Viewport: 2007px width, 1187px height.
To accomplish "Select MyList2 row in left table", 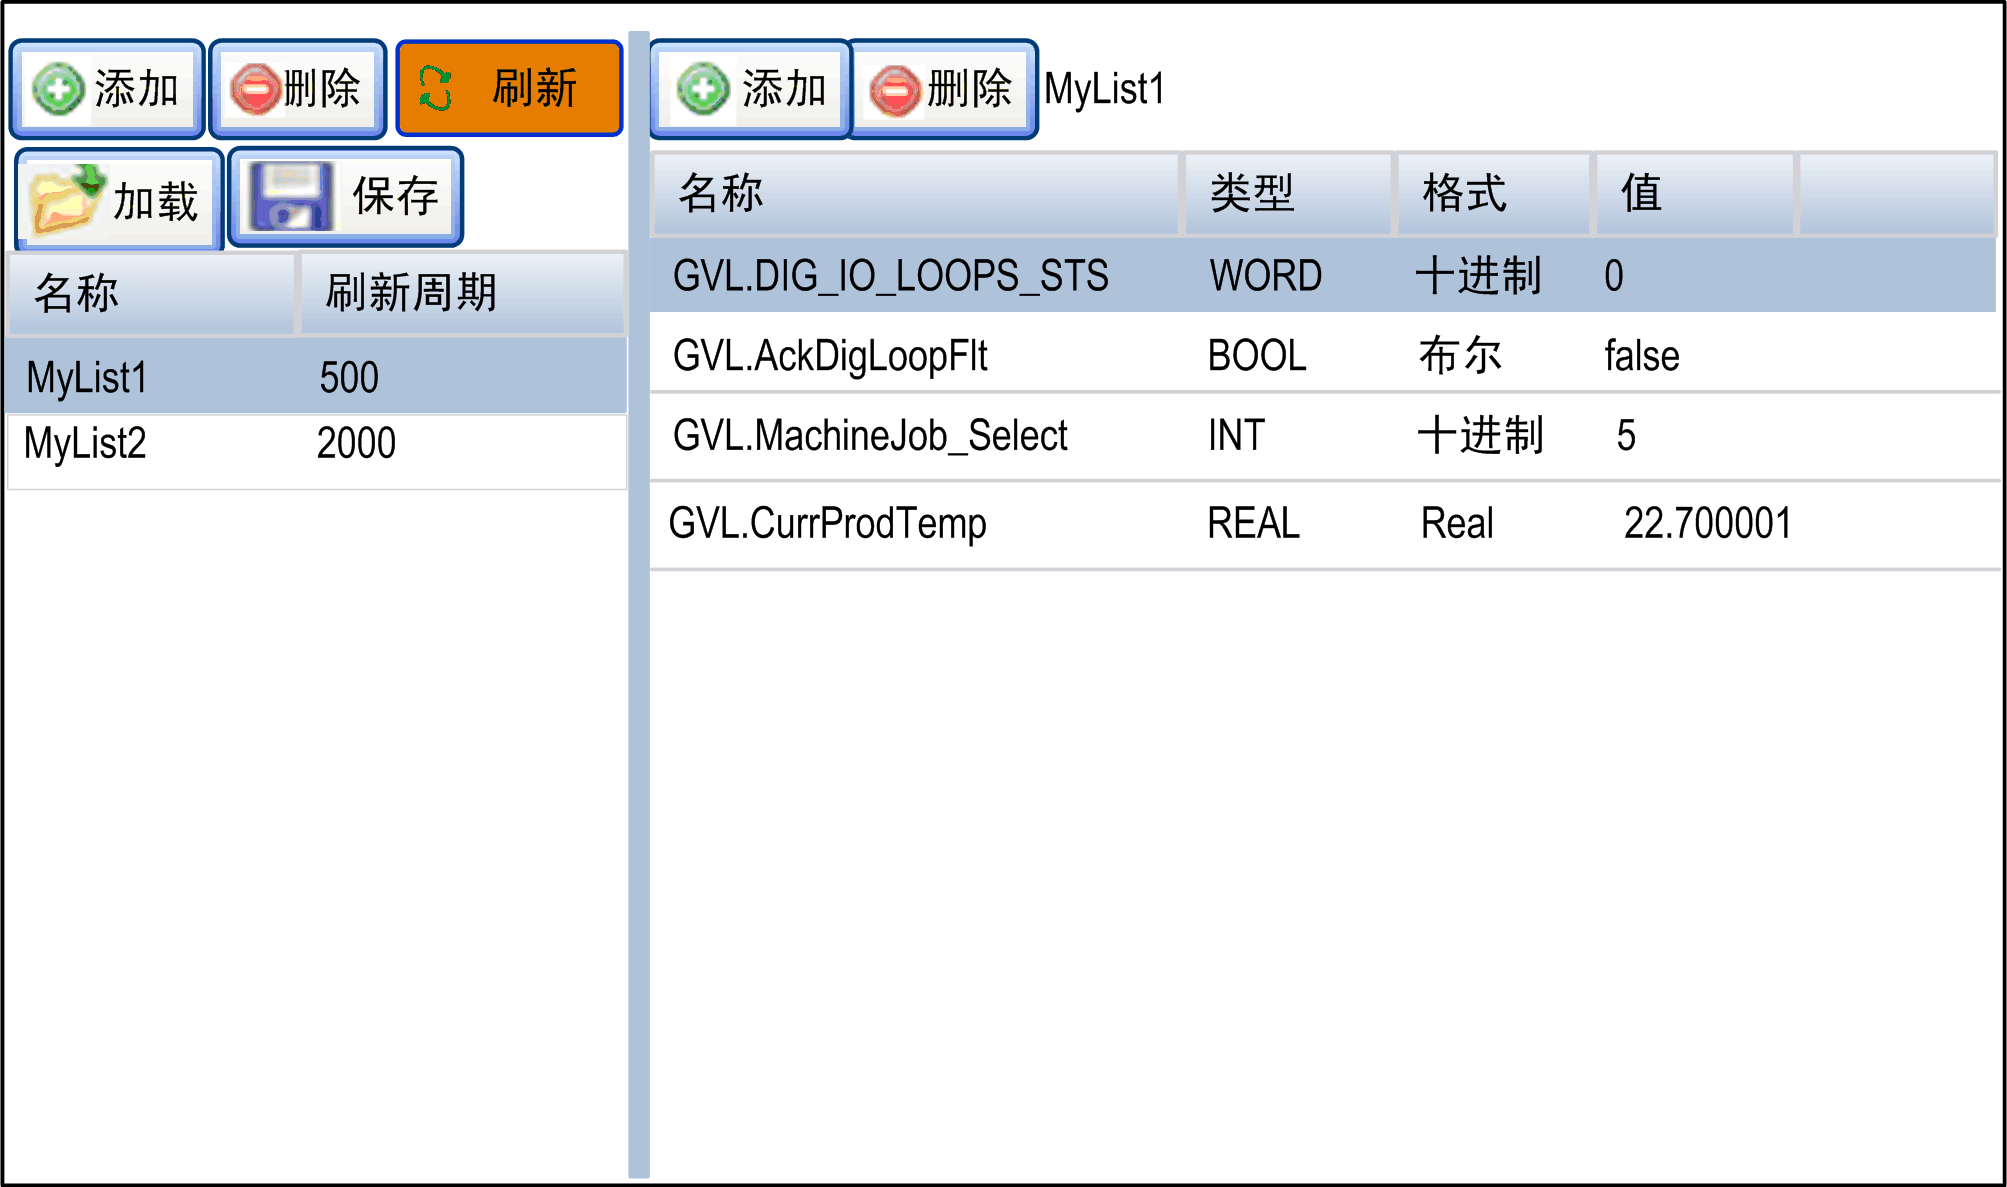I will [85, 443].
